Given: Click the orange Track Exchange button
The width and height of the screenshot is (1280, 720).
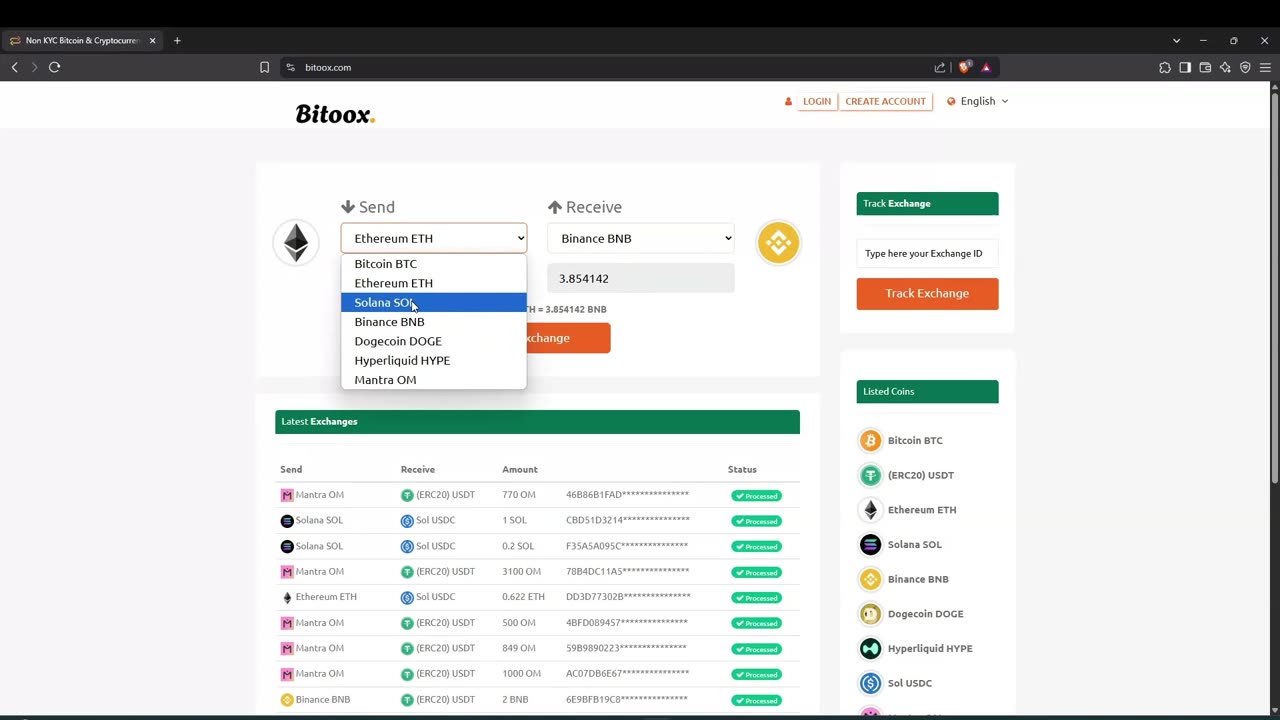Looking at the screenshot, I should pos(927,293).
